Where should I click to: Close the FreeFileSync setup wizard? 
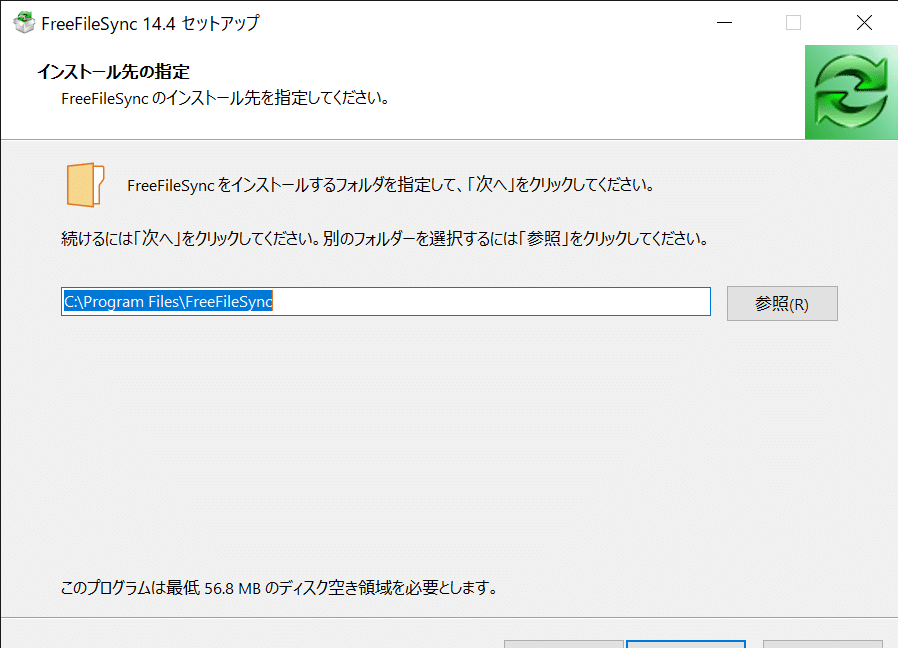864,21
